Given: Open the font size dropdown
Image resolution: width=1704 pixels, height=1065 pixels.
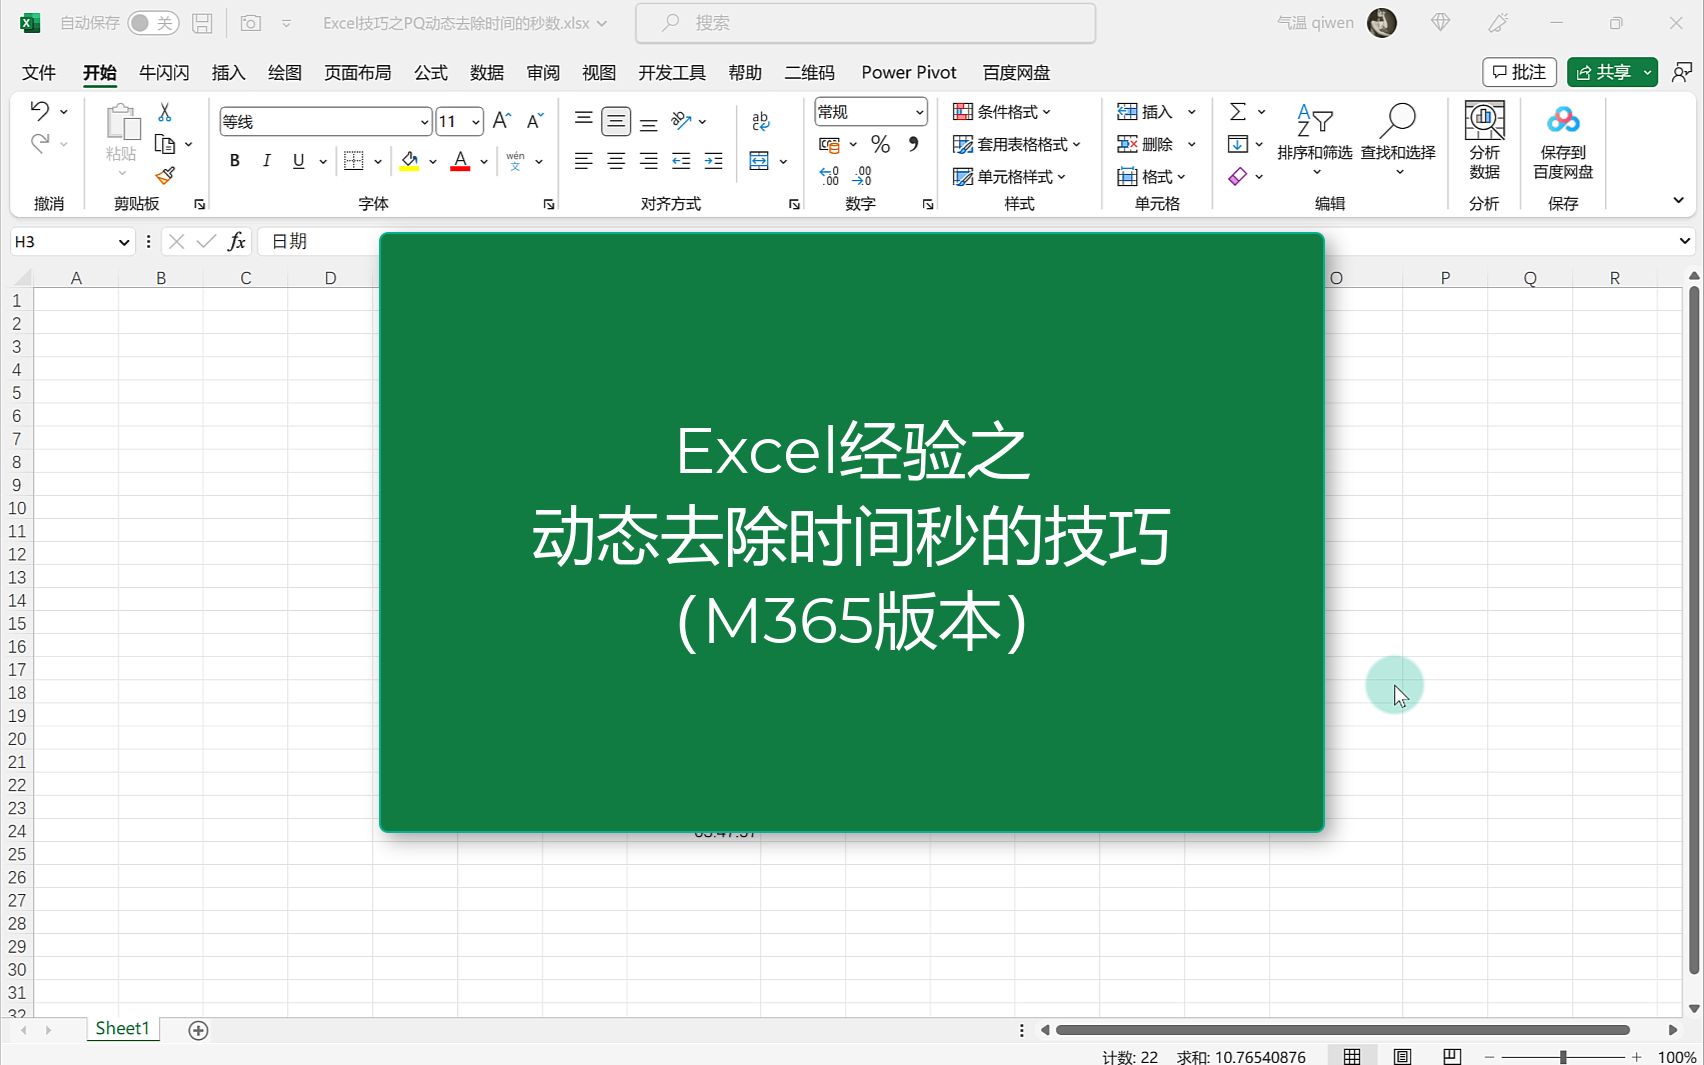Looking at the screenshot, I should [x=474, y=121].
